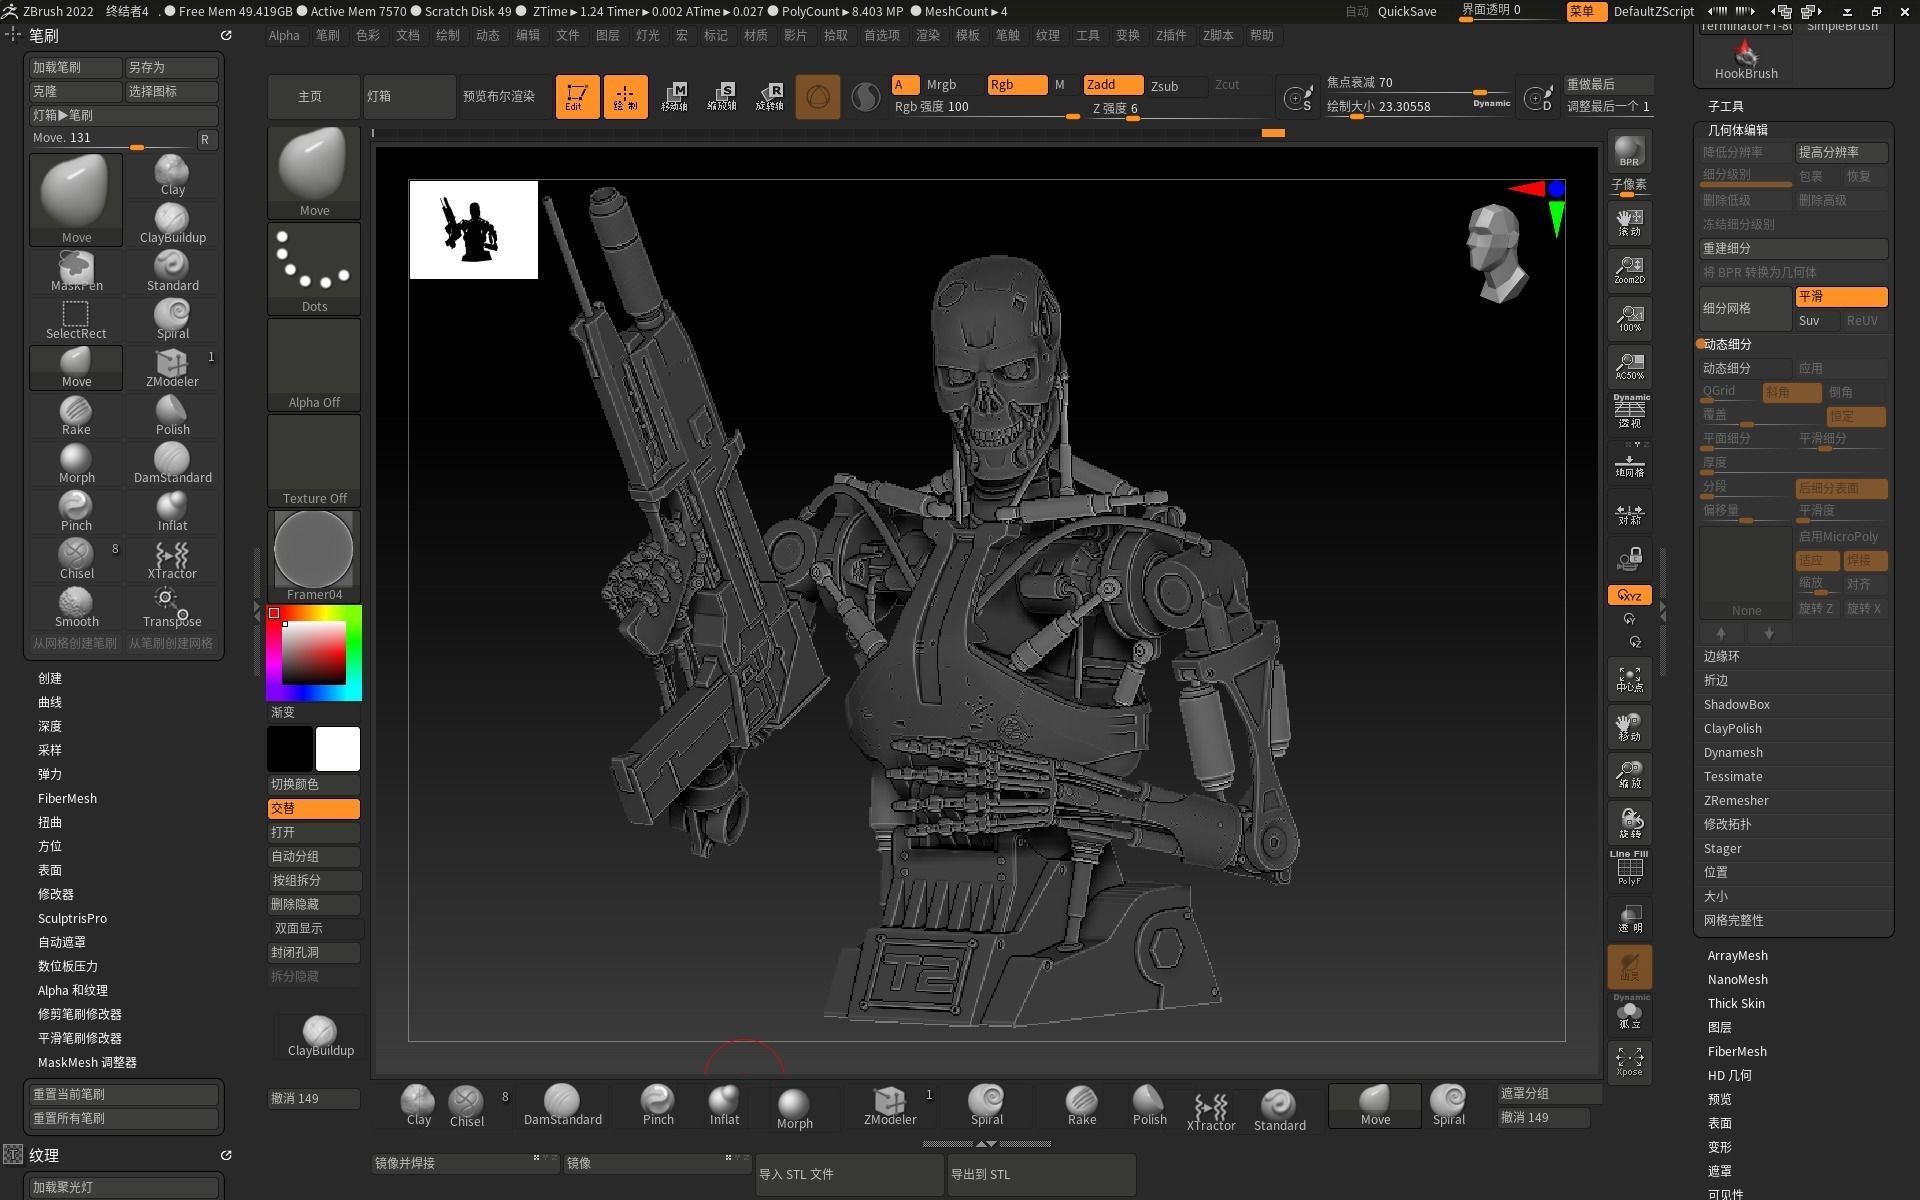The width and height of the screenshot is (1920, 1200).
Task: Switch to Rotate gizmo mode
Action: 770,97
